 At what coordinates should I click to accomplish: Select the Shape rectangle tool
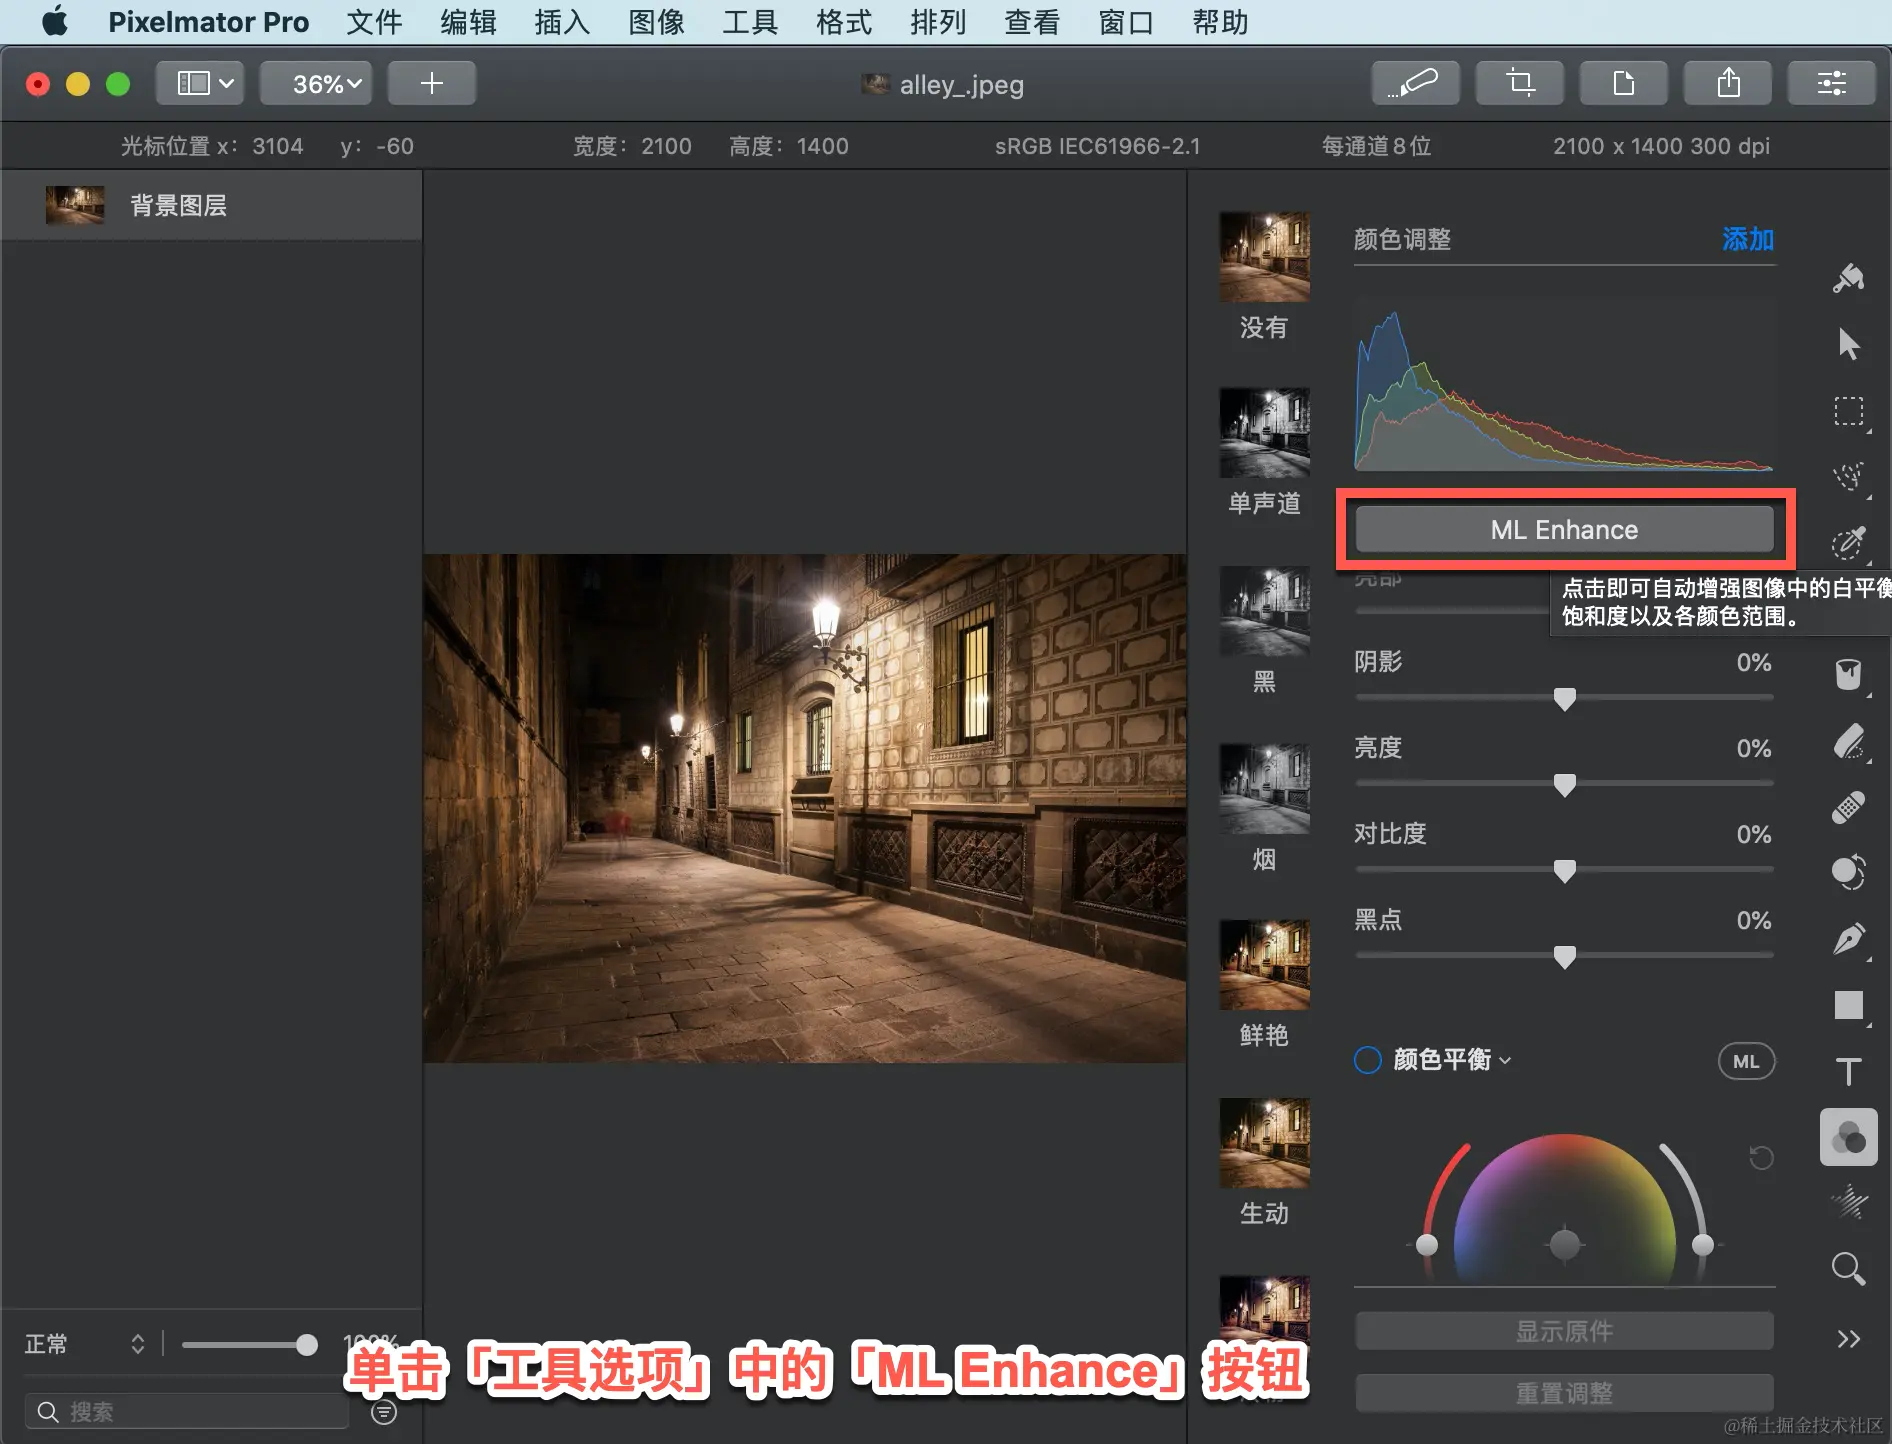[1848, 1005]
